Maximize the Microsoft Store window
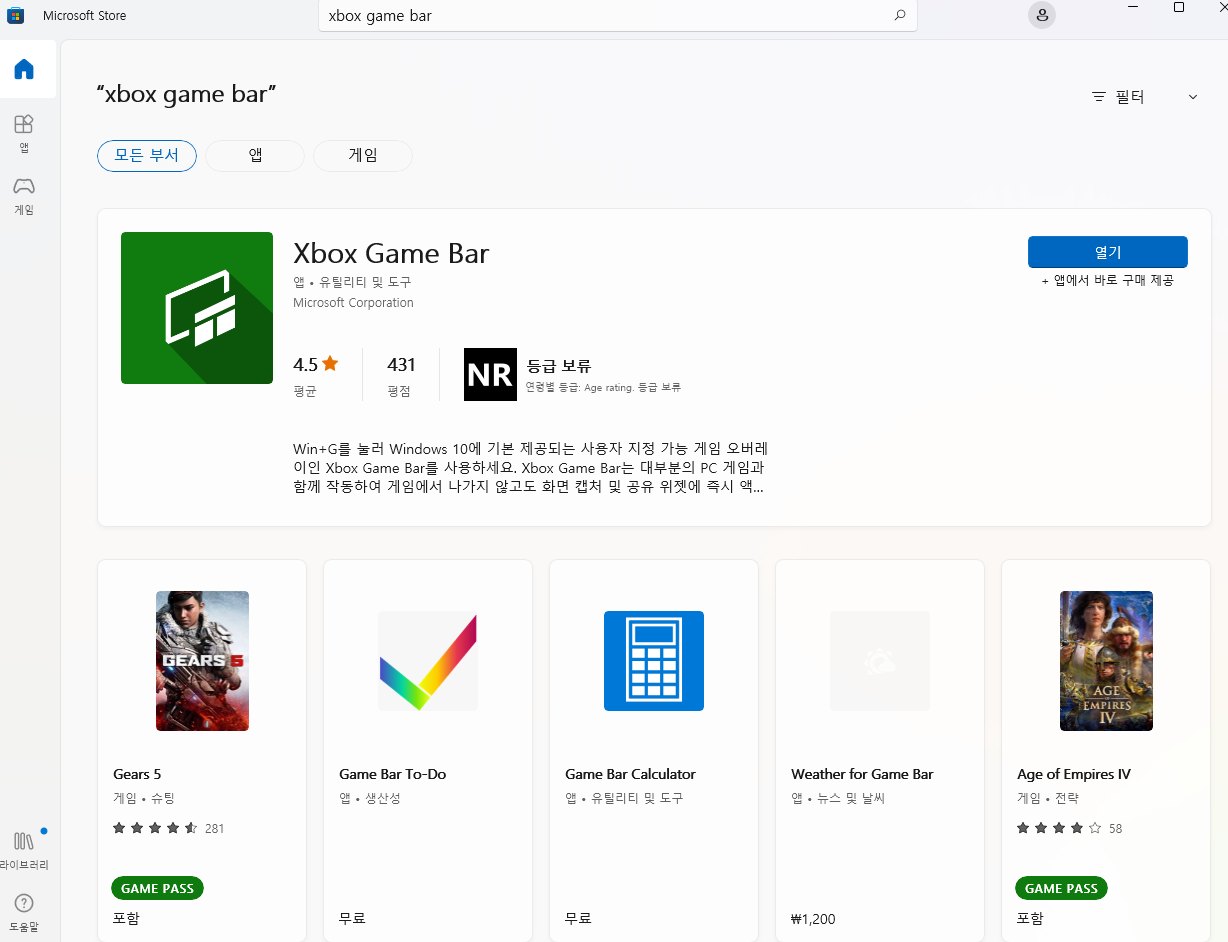Image resolution: width=1228 pixels, height=942 pixels. pyautogui.click(x=1179, y=7)
